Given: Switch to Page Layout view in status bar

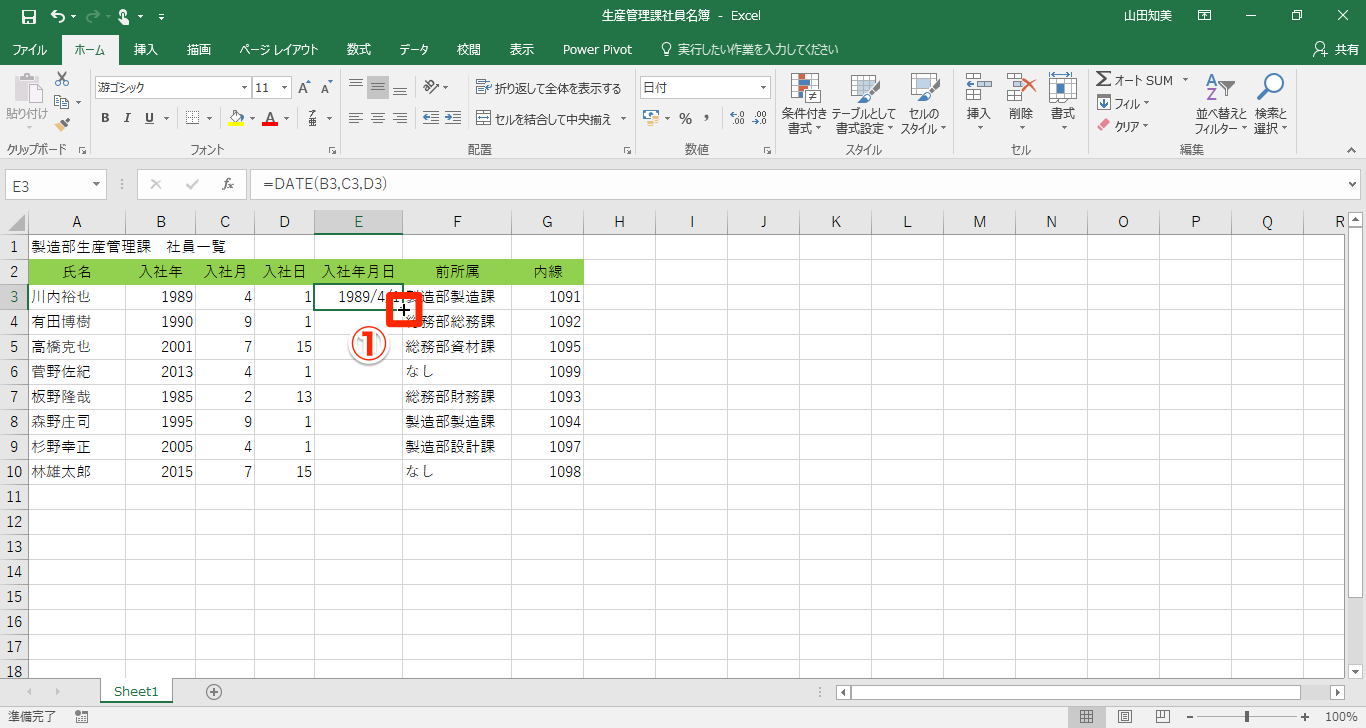Looking at the screenshot, I should 1125,716.
